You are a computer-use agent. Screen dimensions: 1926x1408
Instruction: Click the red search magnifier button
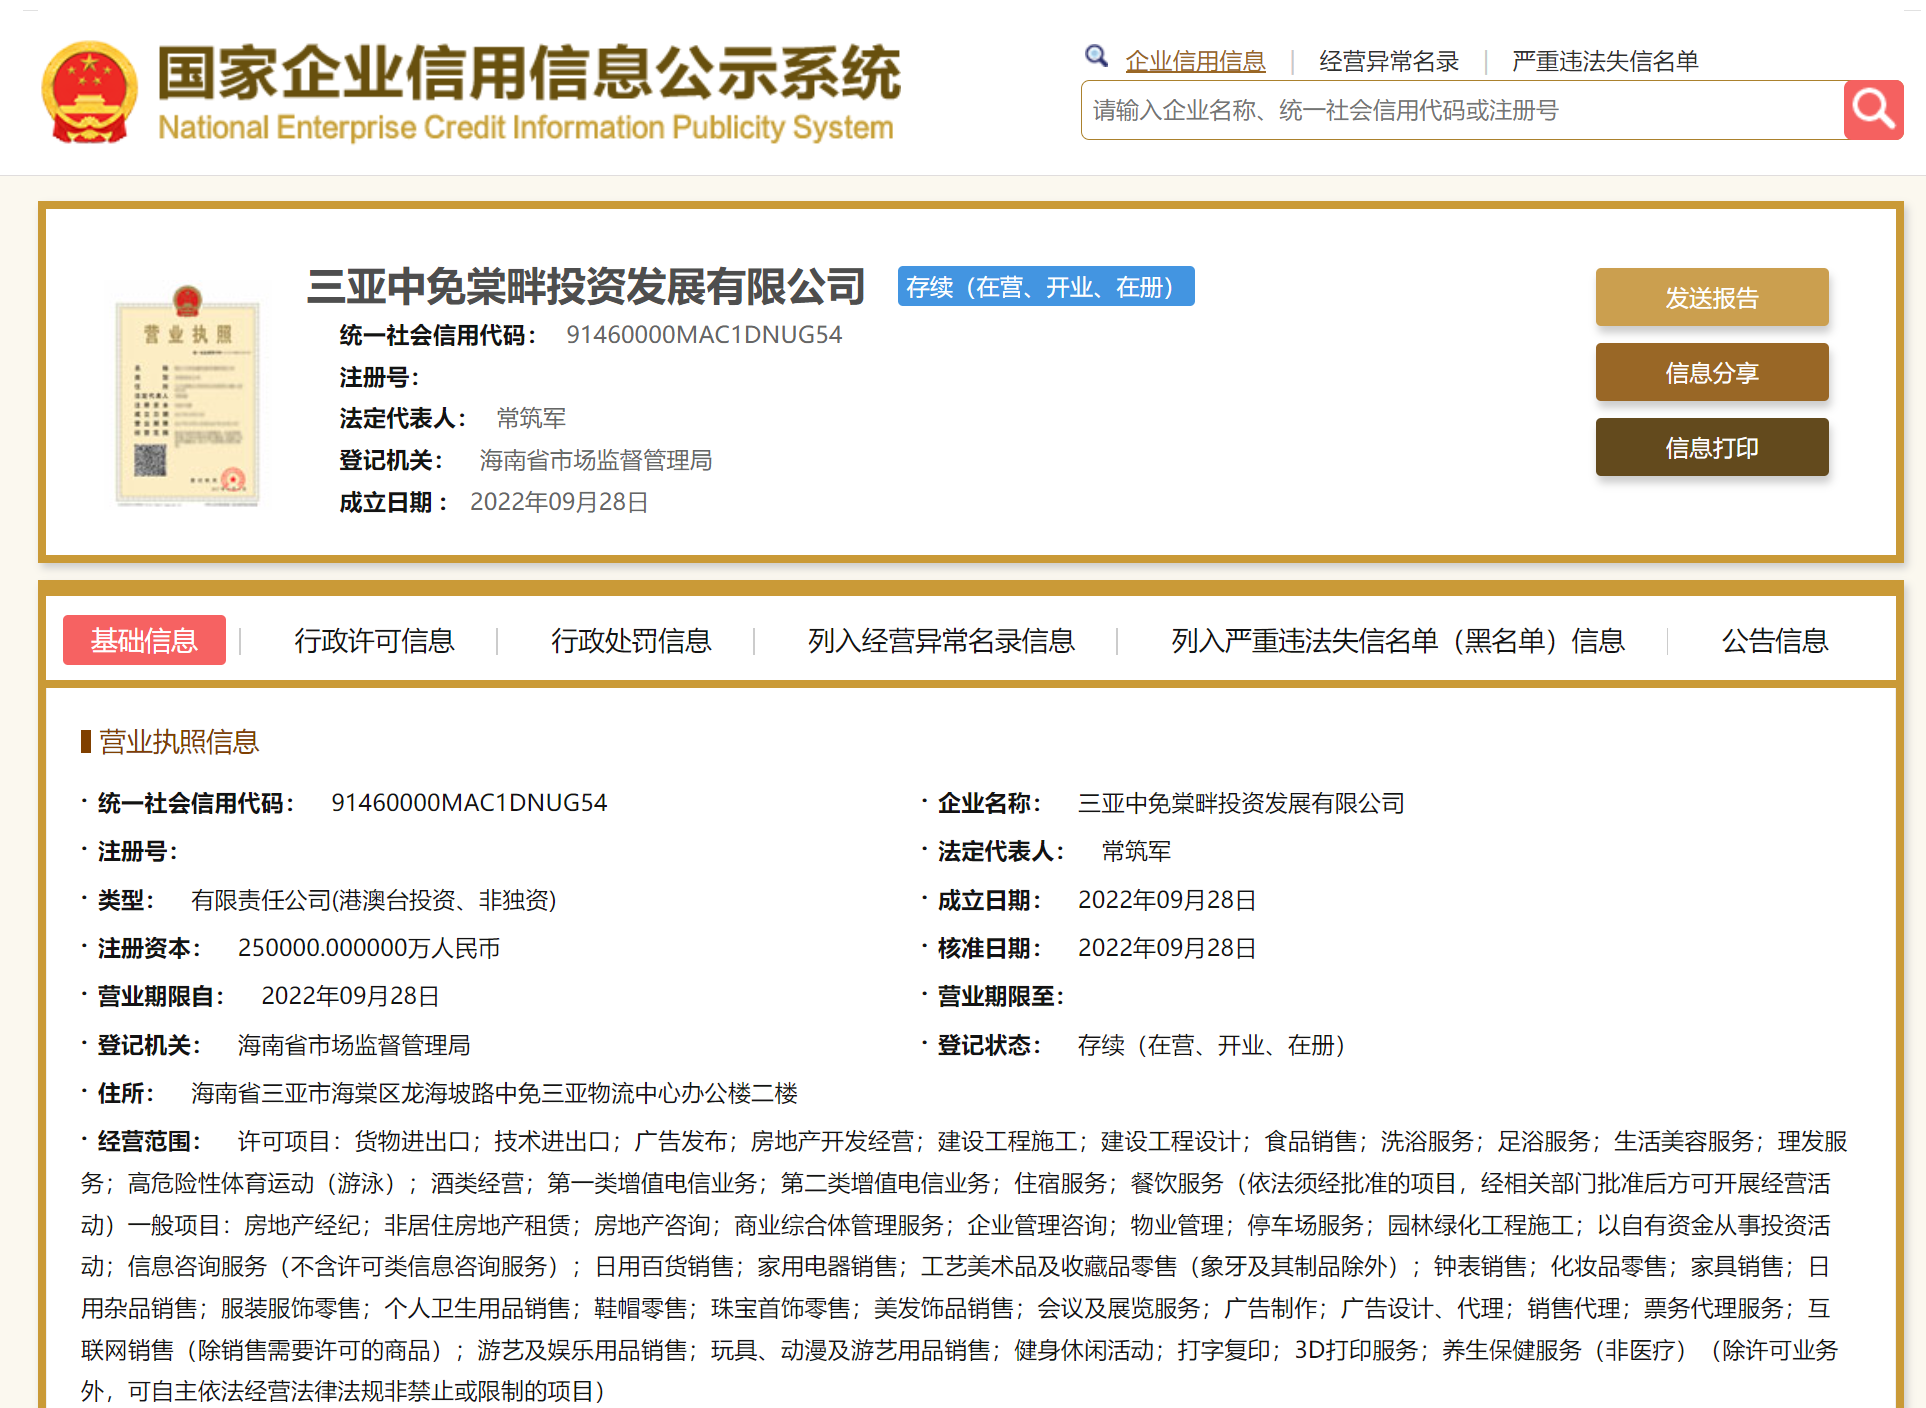pyautogui.click(x=1872, y=110)
